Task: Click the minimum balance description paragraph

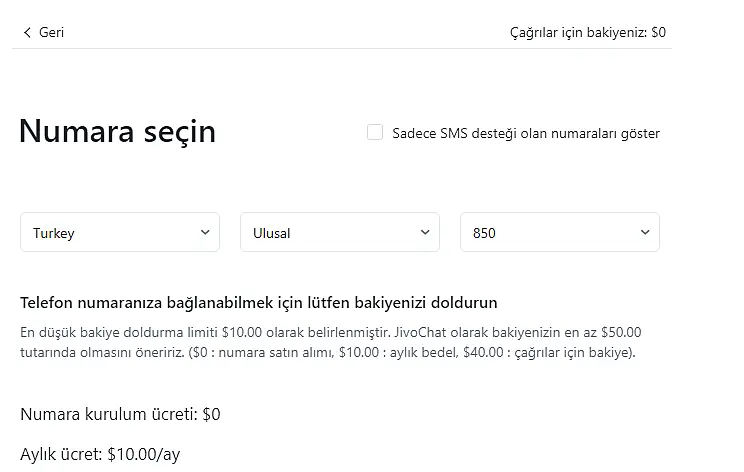Action: (330, 342)
